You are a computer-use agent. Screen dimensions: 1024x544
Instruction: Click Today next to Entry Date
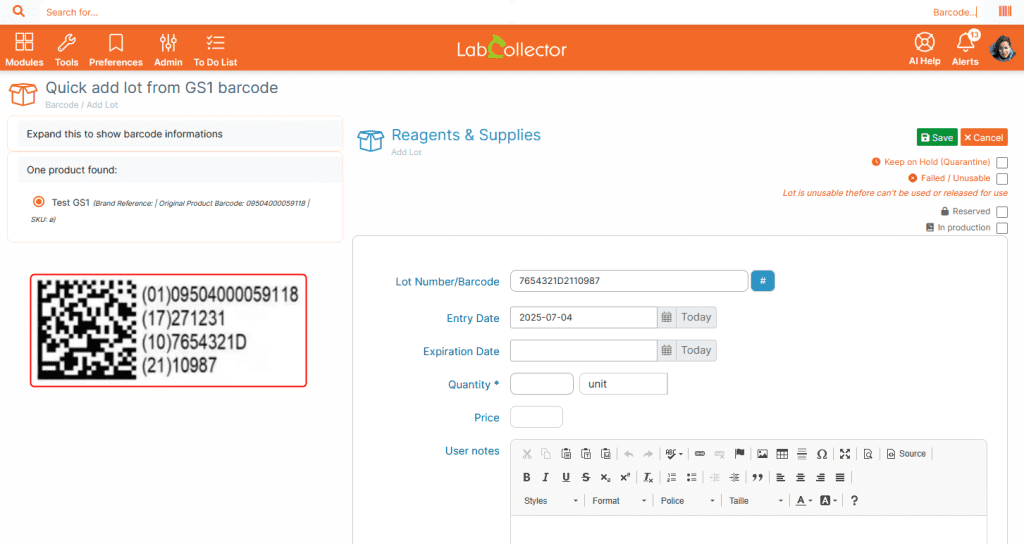tap(696, 317)
